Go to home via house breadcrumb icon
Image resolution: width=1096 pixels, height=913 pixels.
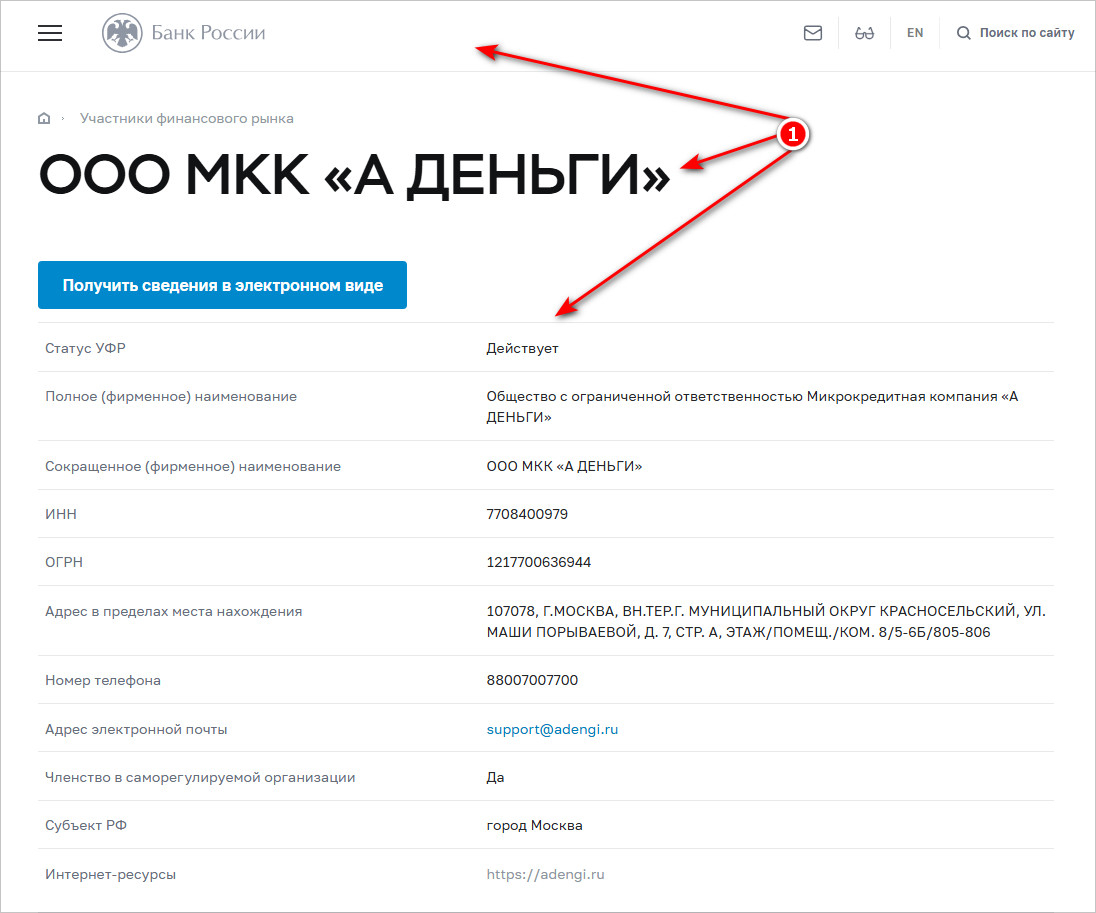tap(44, 118)
